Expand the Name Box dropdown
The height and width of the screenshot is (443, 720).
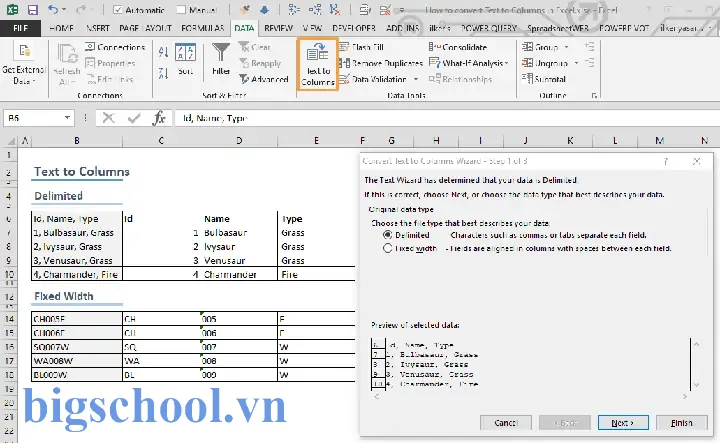(x=68, y=118)
